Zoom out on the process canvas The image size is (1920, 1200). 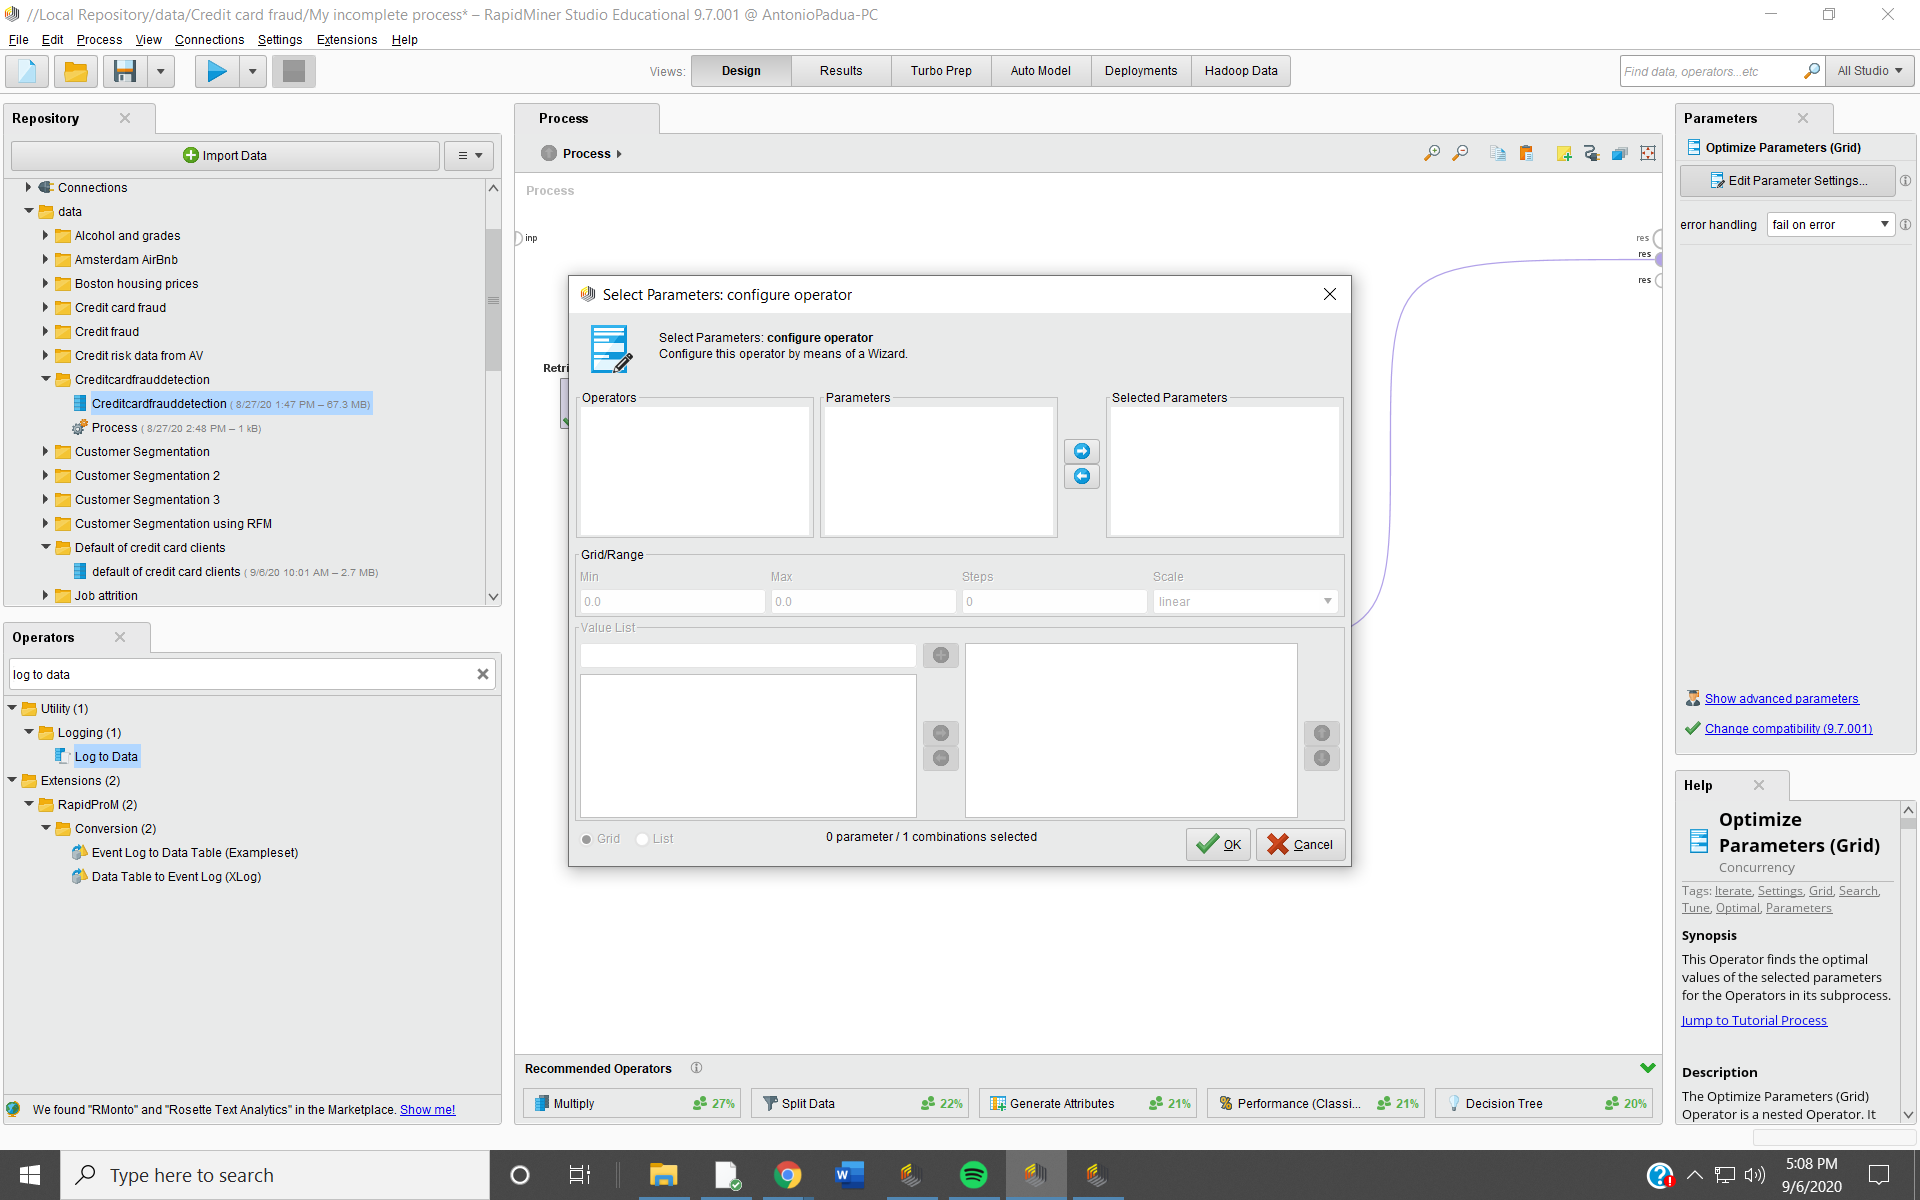1460,153
